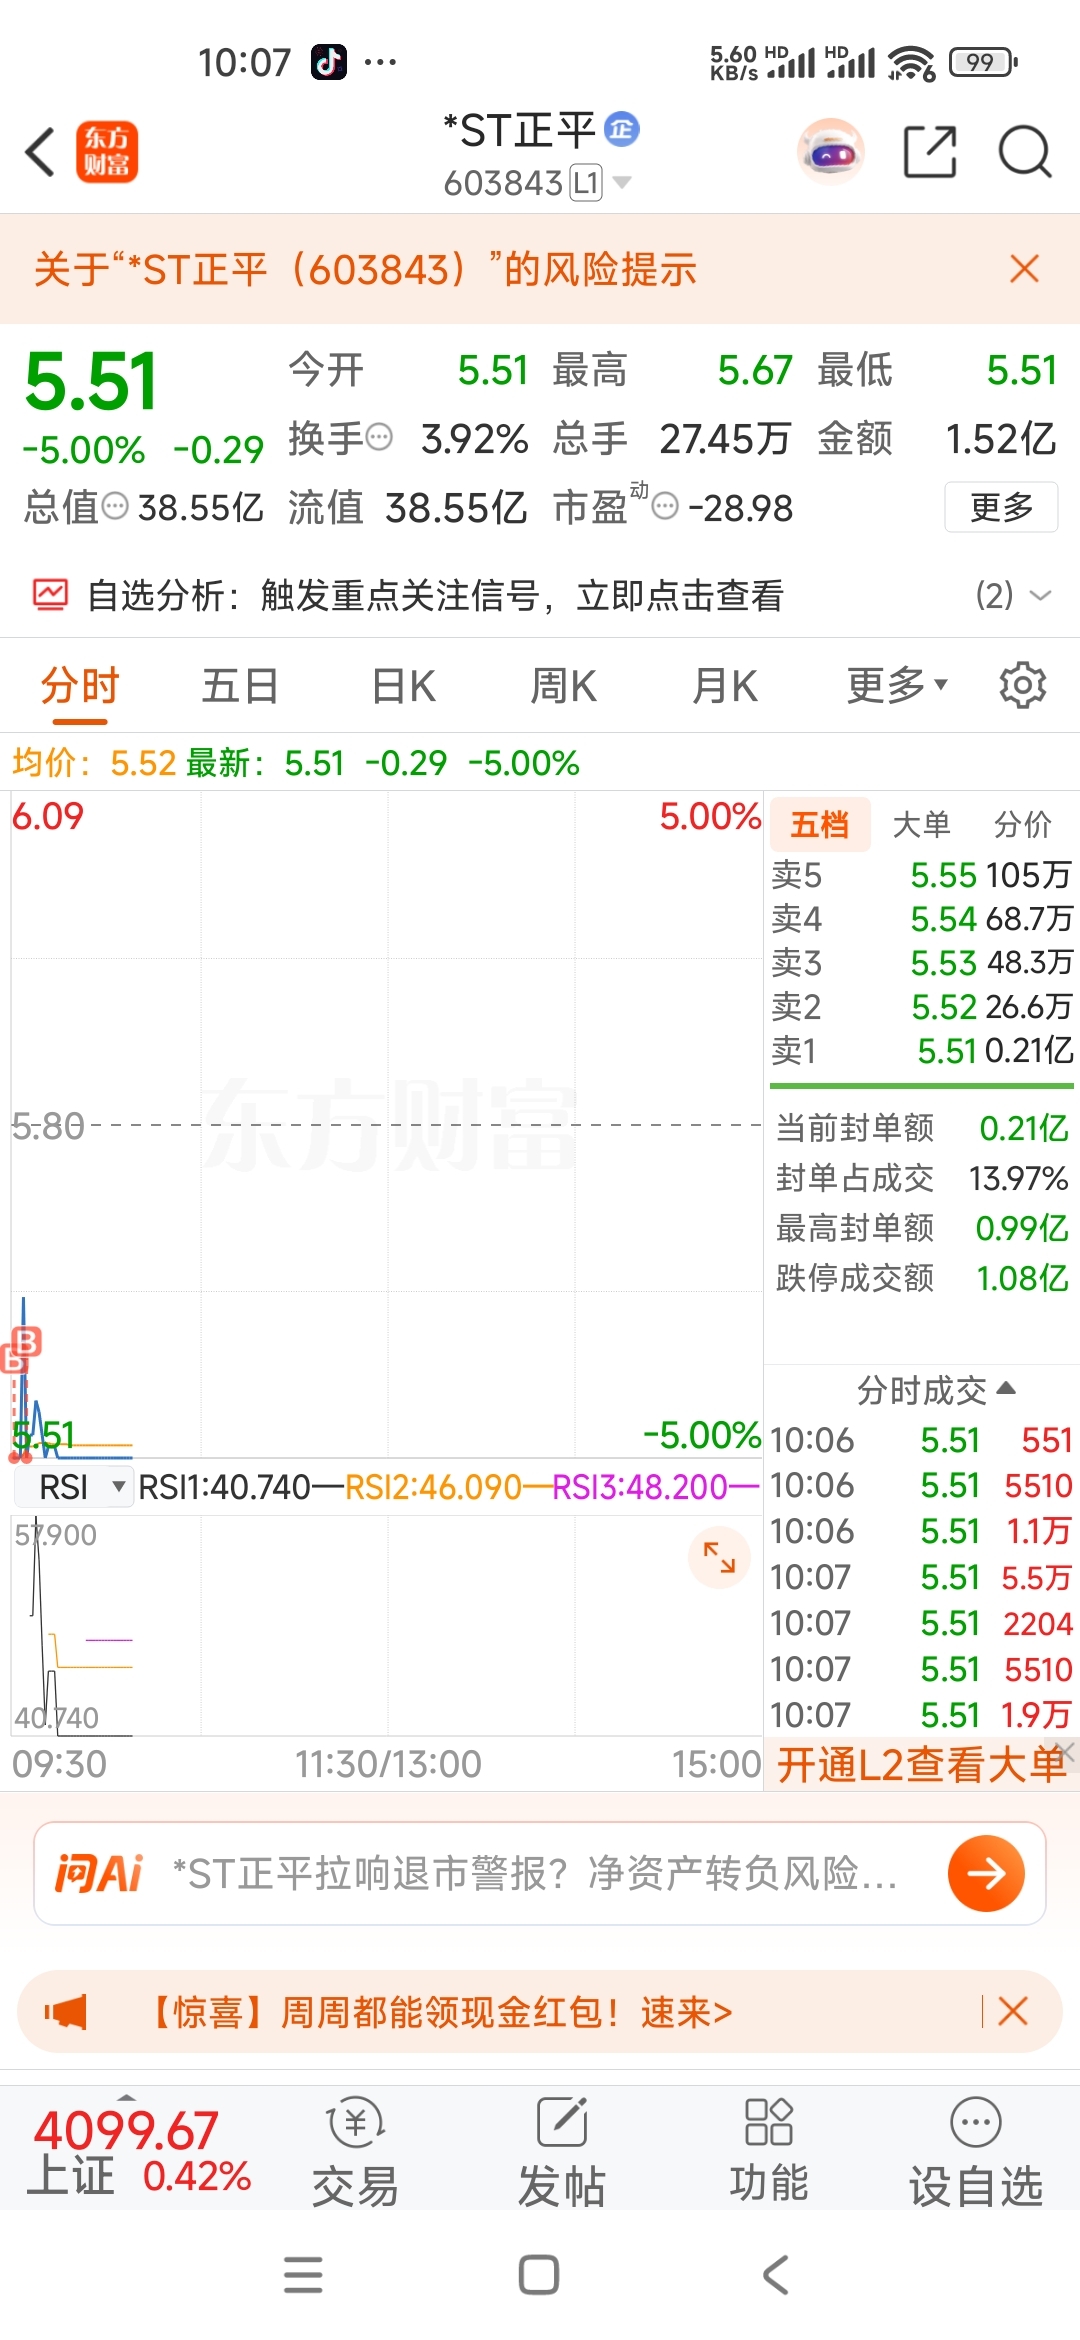Tap the blue 企 badge beside *ST正平
This screenshot has width=1080, height=2340.
click(x=622, y=128)
